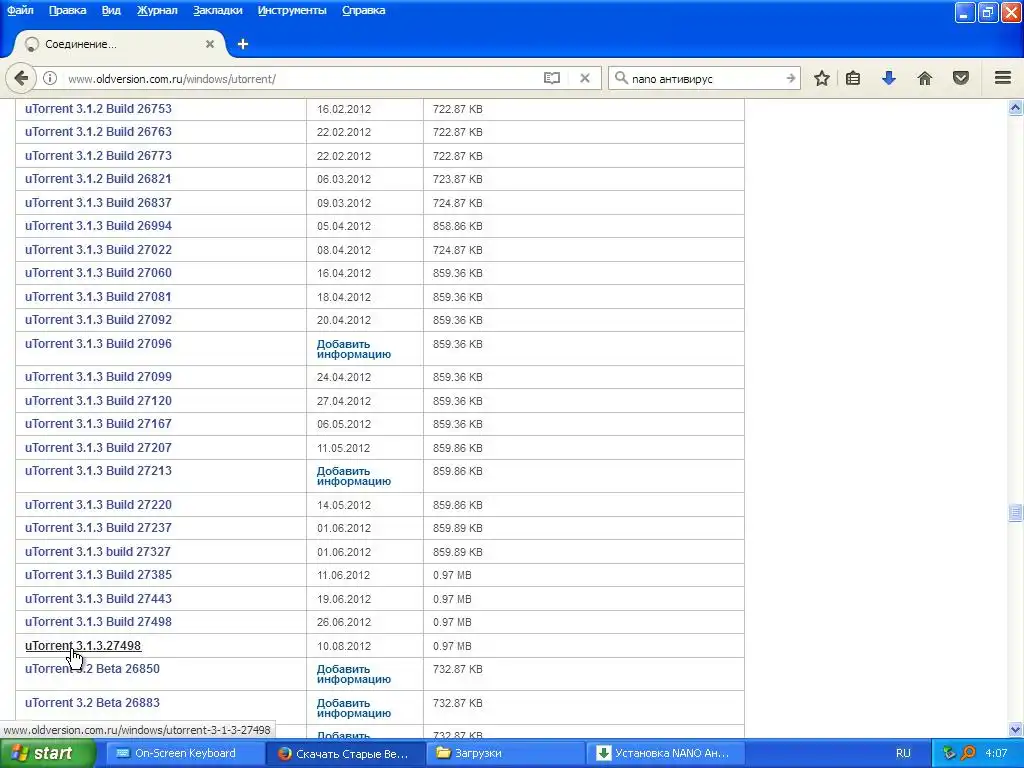Open the Правка menu

(67, 10)
